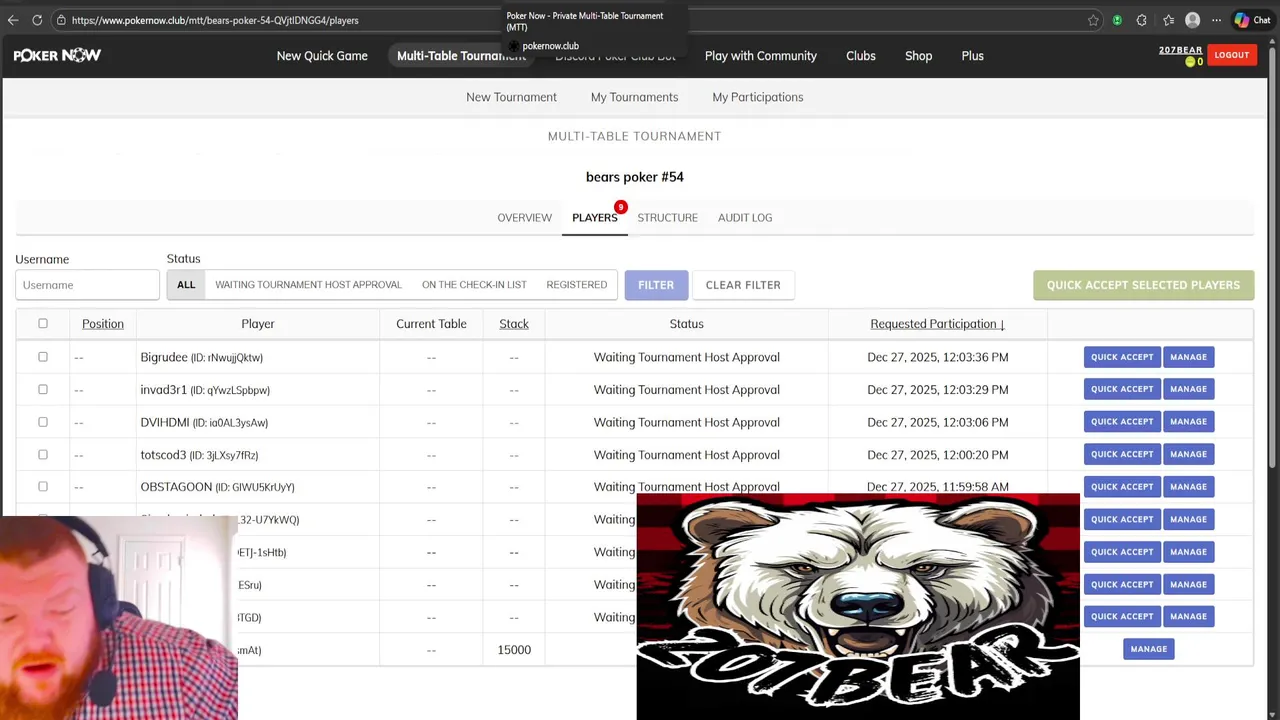This screenshot has height=720, width=1280.
Task: Go to Shop page
Action: [919, 56]
